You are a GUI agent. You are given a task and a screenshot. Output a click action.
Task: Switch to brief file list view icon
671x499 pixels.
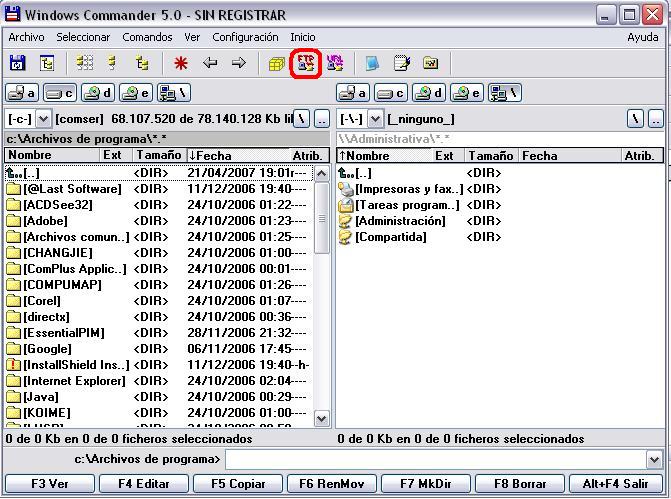coord(84,63)
